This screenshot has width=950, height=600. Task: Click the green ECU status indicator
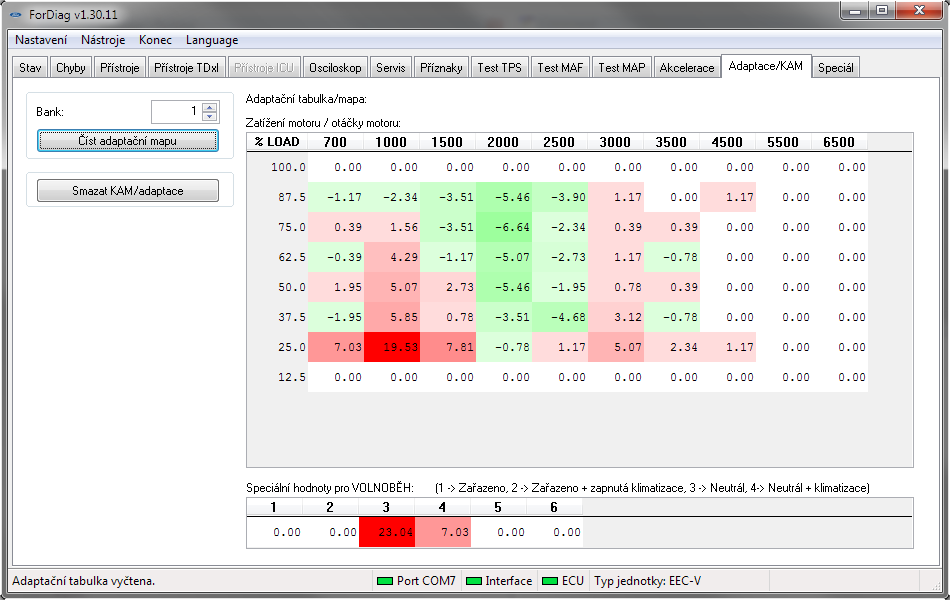(549, 581)
